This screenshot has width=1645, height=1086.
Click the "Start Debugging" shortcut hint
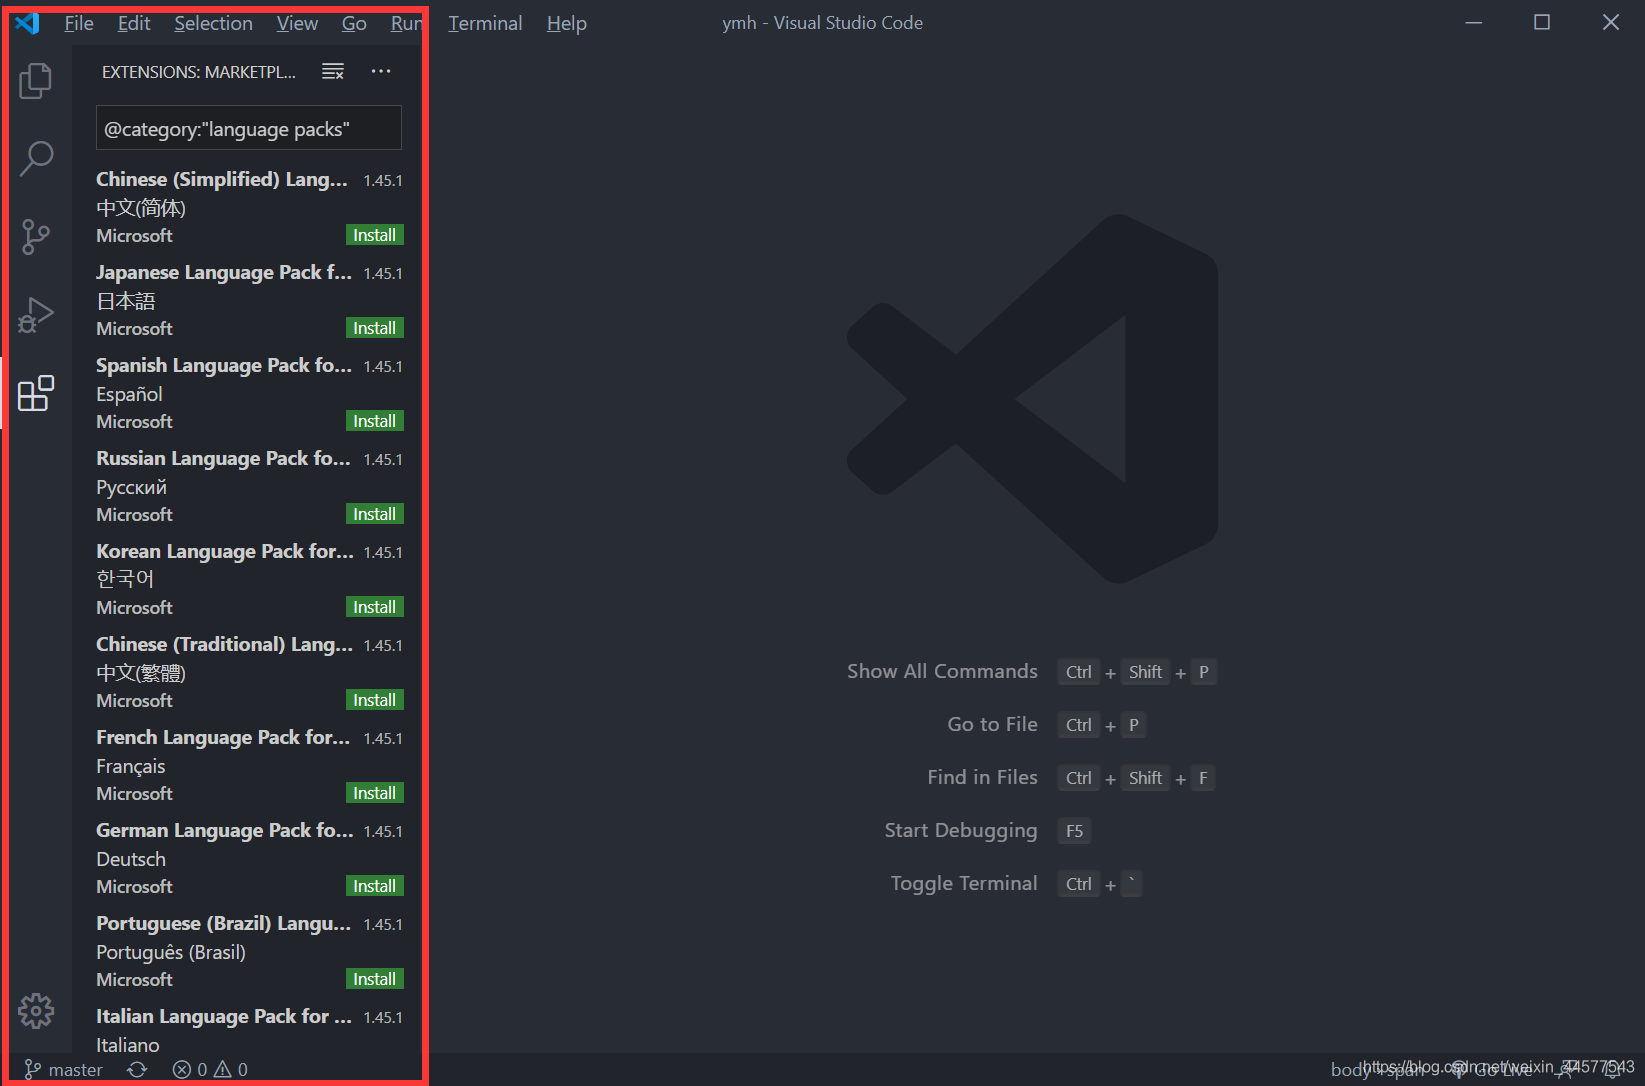click(961, 830)
